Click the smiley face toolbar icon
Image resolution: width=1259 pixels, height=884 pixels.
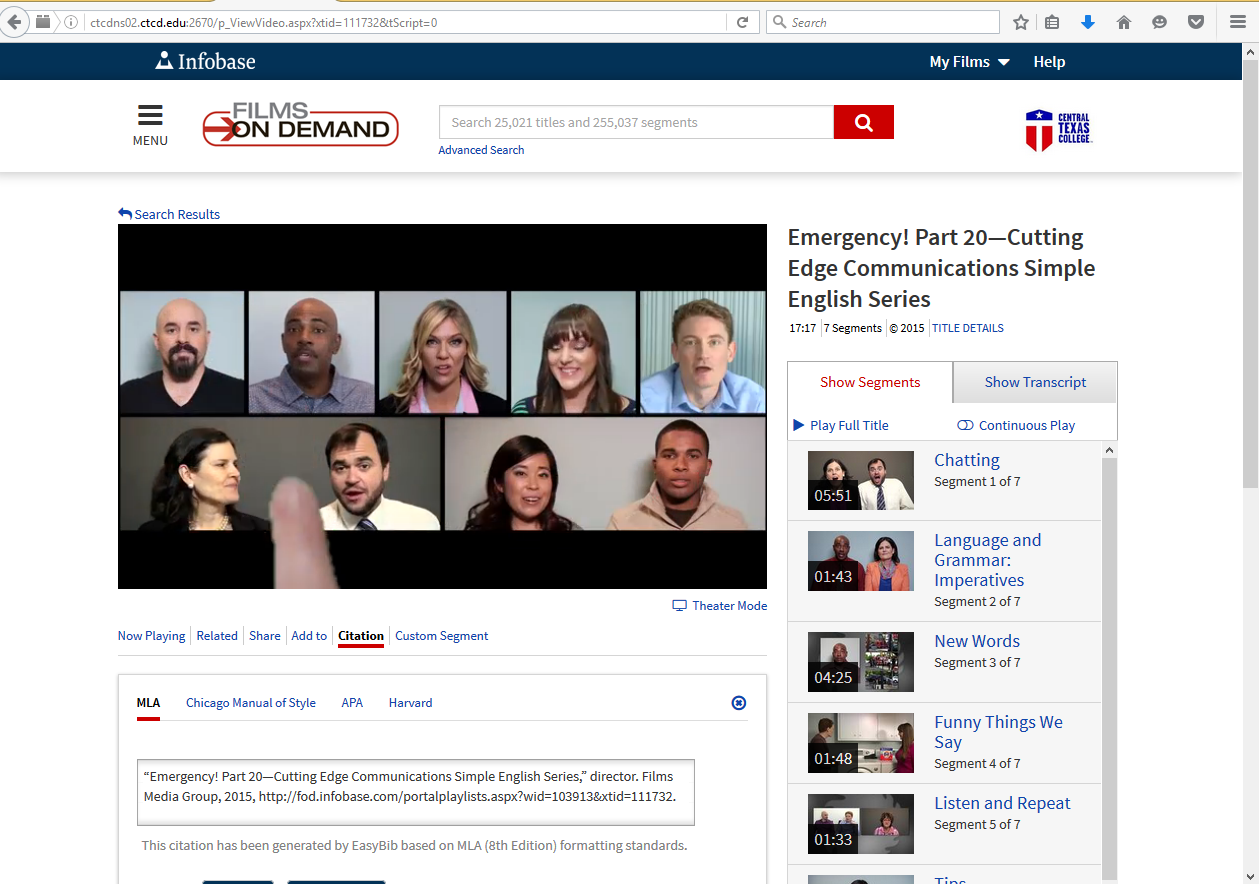click(1160, 22)
